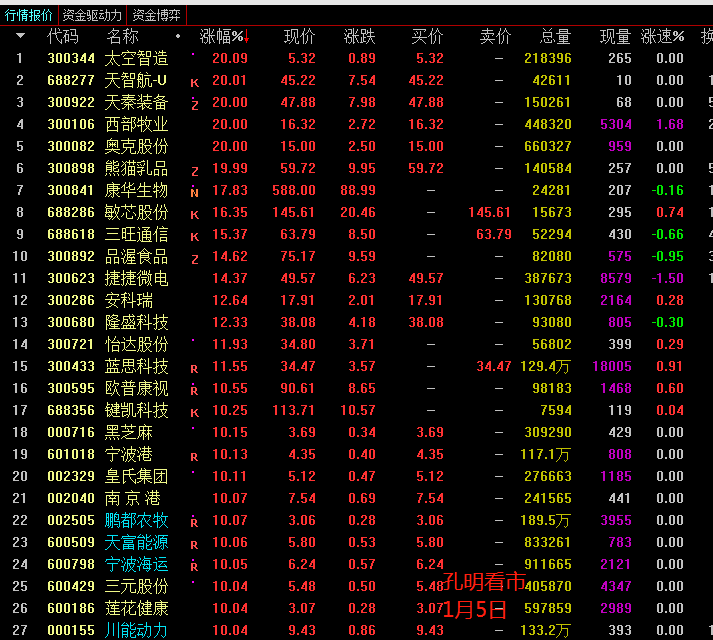The width and height of the screenshot is (713, 640).
Task: Click the R marker on 天富能源 row
Action: 194,545
